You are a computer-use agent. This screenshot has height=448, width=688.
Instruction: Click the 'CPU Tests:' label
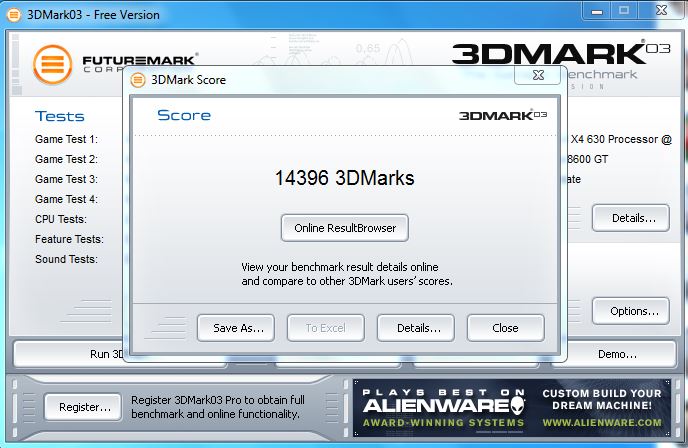pyautogui.click(x=61, y=219)
